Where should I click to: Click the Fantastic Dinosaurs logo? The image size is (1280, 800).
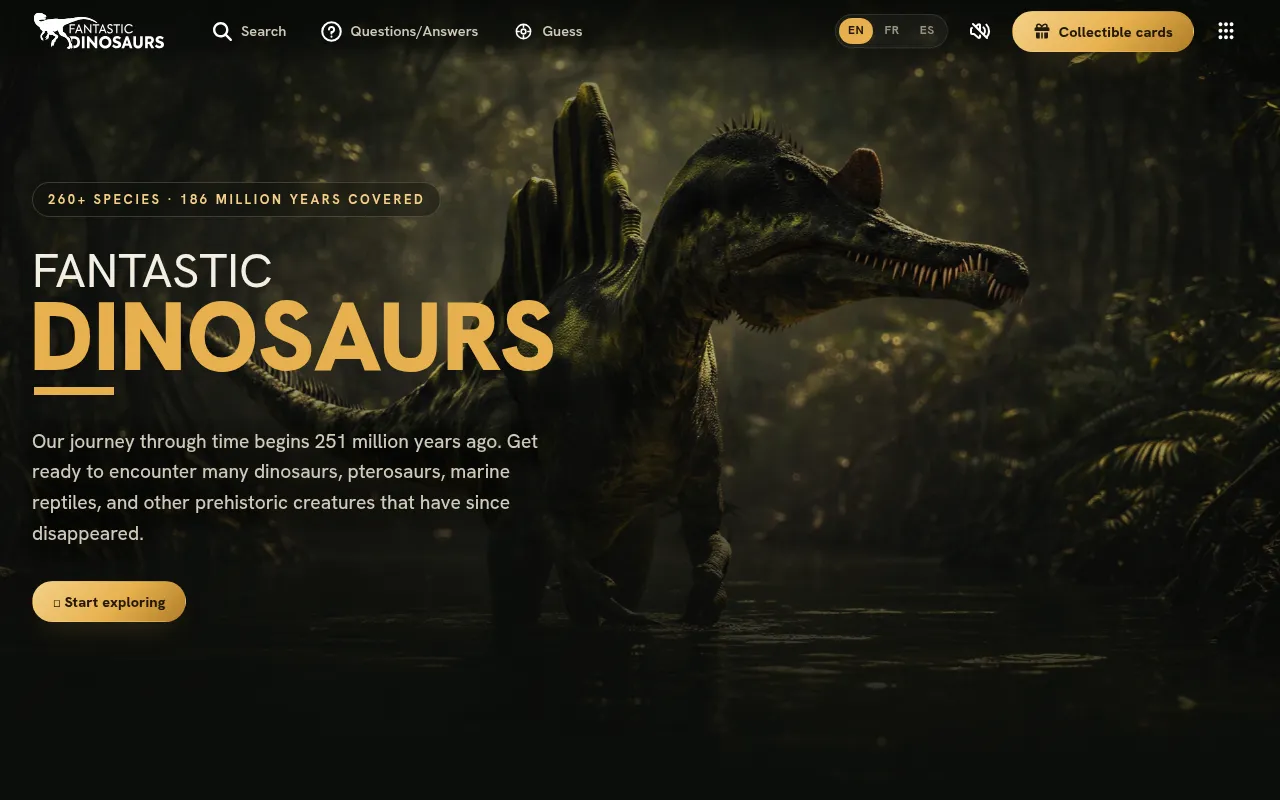tap(99, 31)
